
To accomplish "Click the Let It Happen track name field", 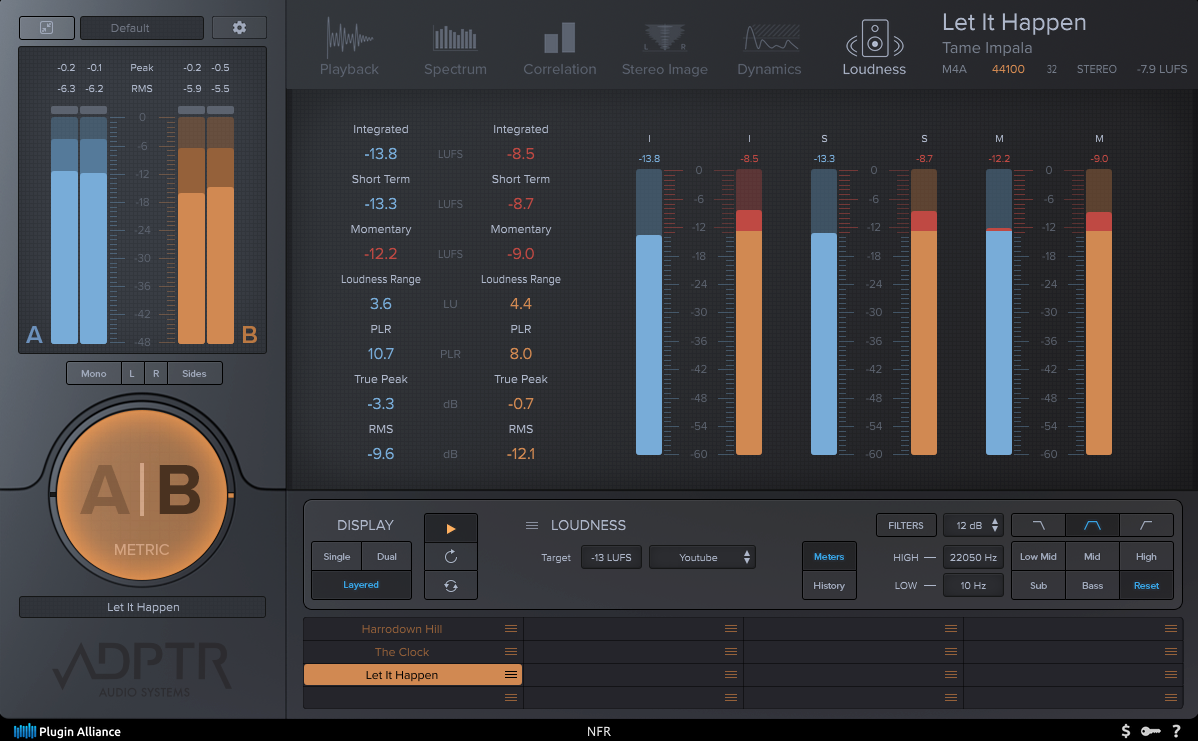I will coord(143,607).
